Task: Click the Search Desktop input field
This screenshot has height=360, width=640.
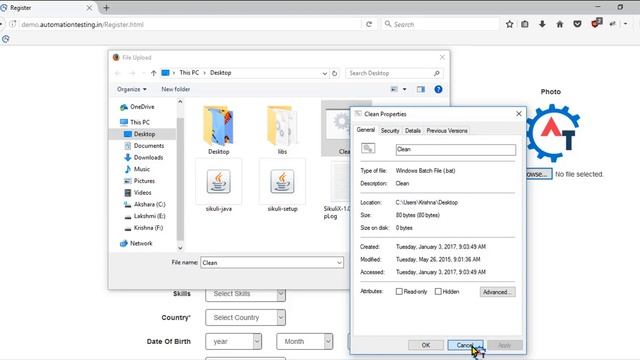Action: [394, 73]
